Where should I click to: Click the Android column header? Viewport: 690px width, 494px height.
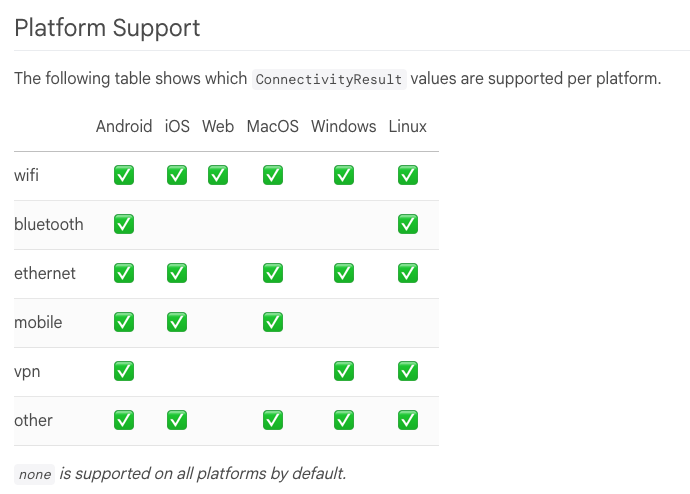tap(124, 126)
